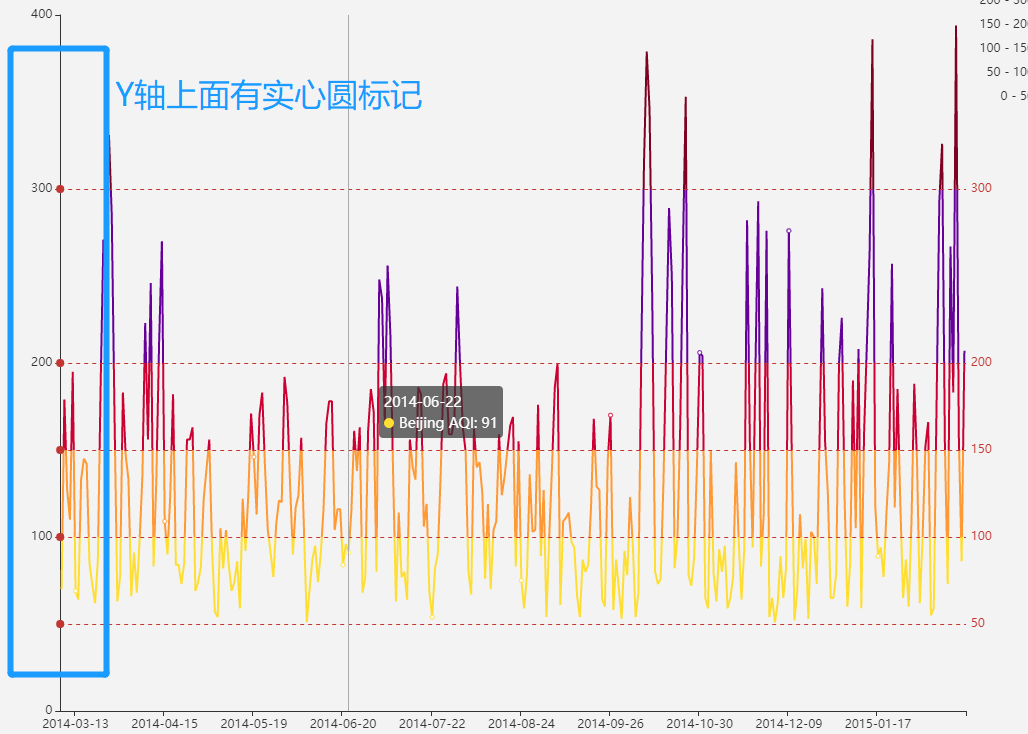Image resolution: width=1028 pixels, height=734 pixels.
Task: Click the X axis date 2014-06-20
Action: point(343,724)
